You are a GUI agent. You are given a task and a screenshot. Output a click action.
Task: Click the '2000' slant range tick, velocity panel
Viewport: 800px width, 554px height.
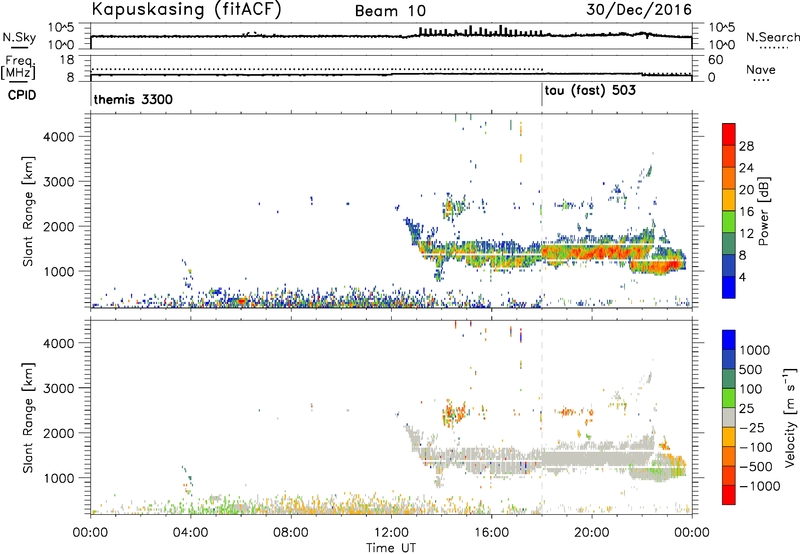[59, 433]
